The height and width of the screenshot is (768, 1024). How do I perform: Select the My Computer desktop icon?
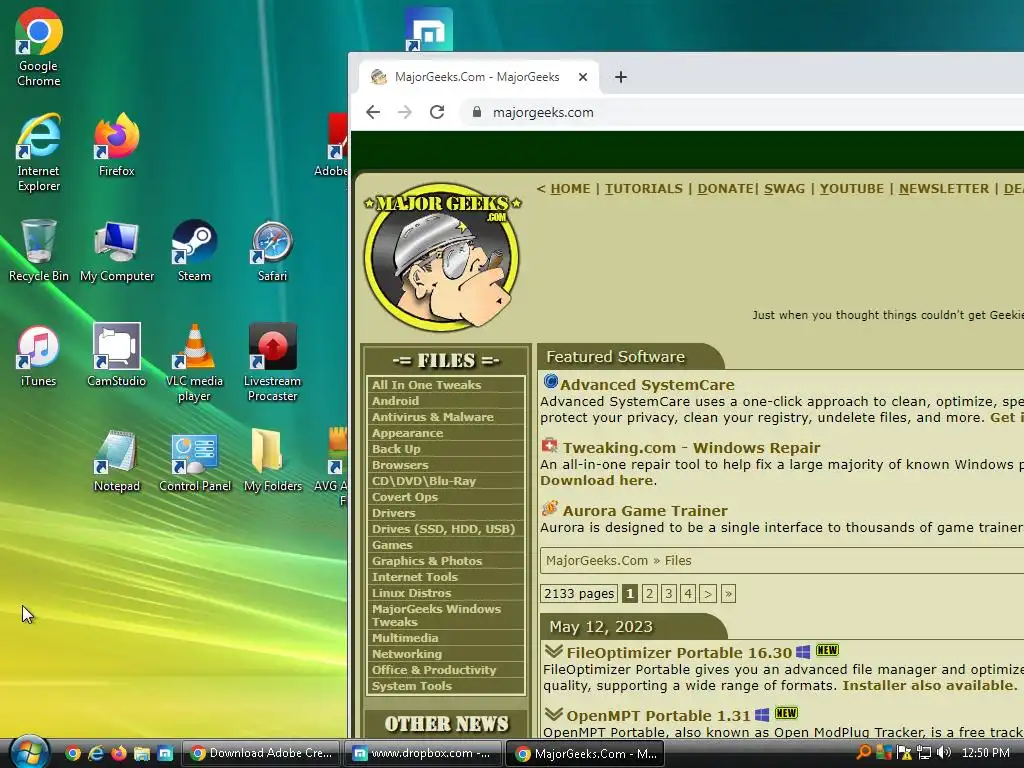[x=117, y=250]
